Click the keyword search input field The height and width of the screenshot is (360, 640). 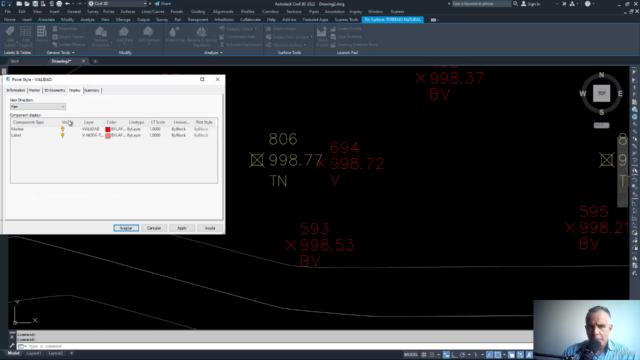481,4
